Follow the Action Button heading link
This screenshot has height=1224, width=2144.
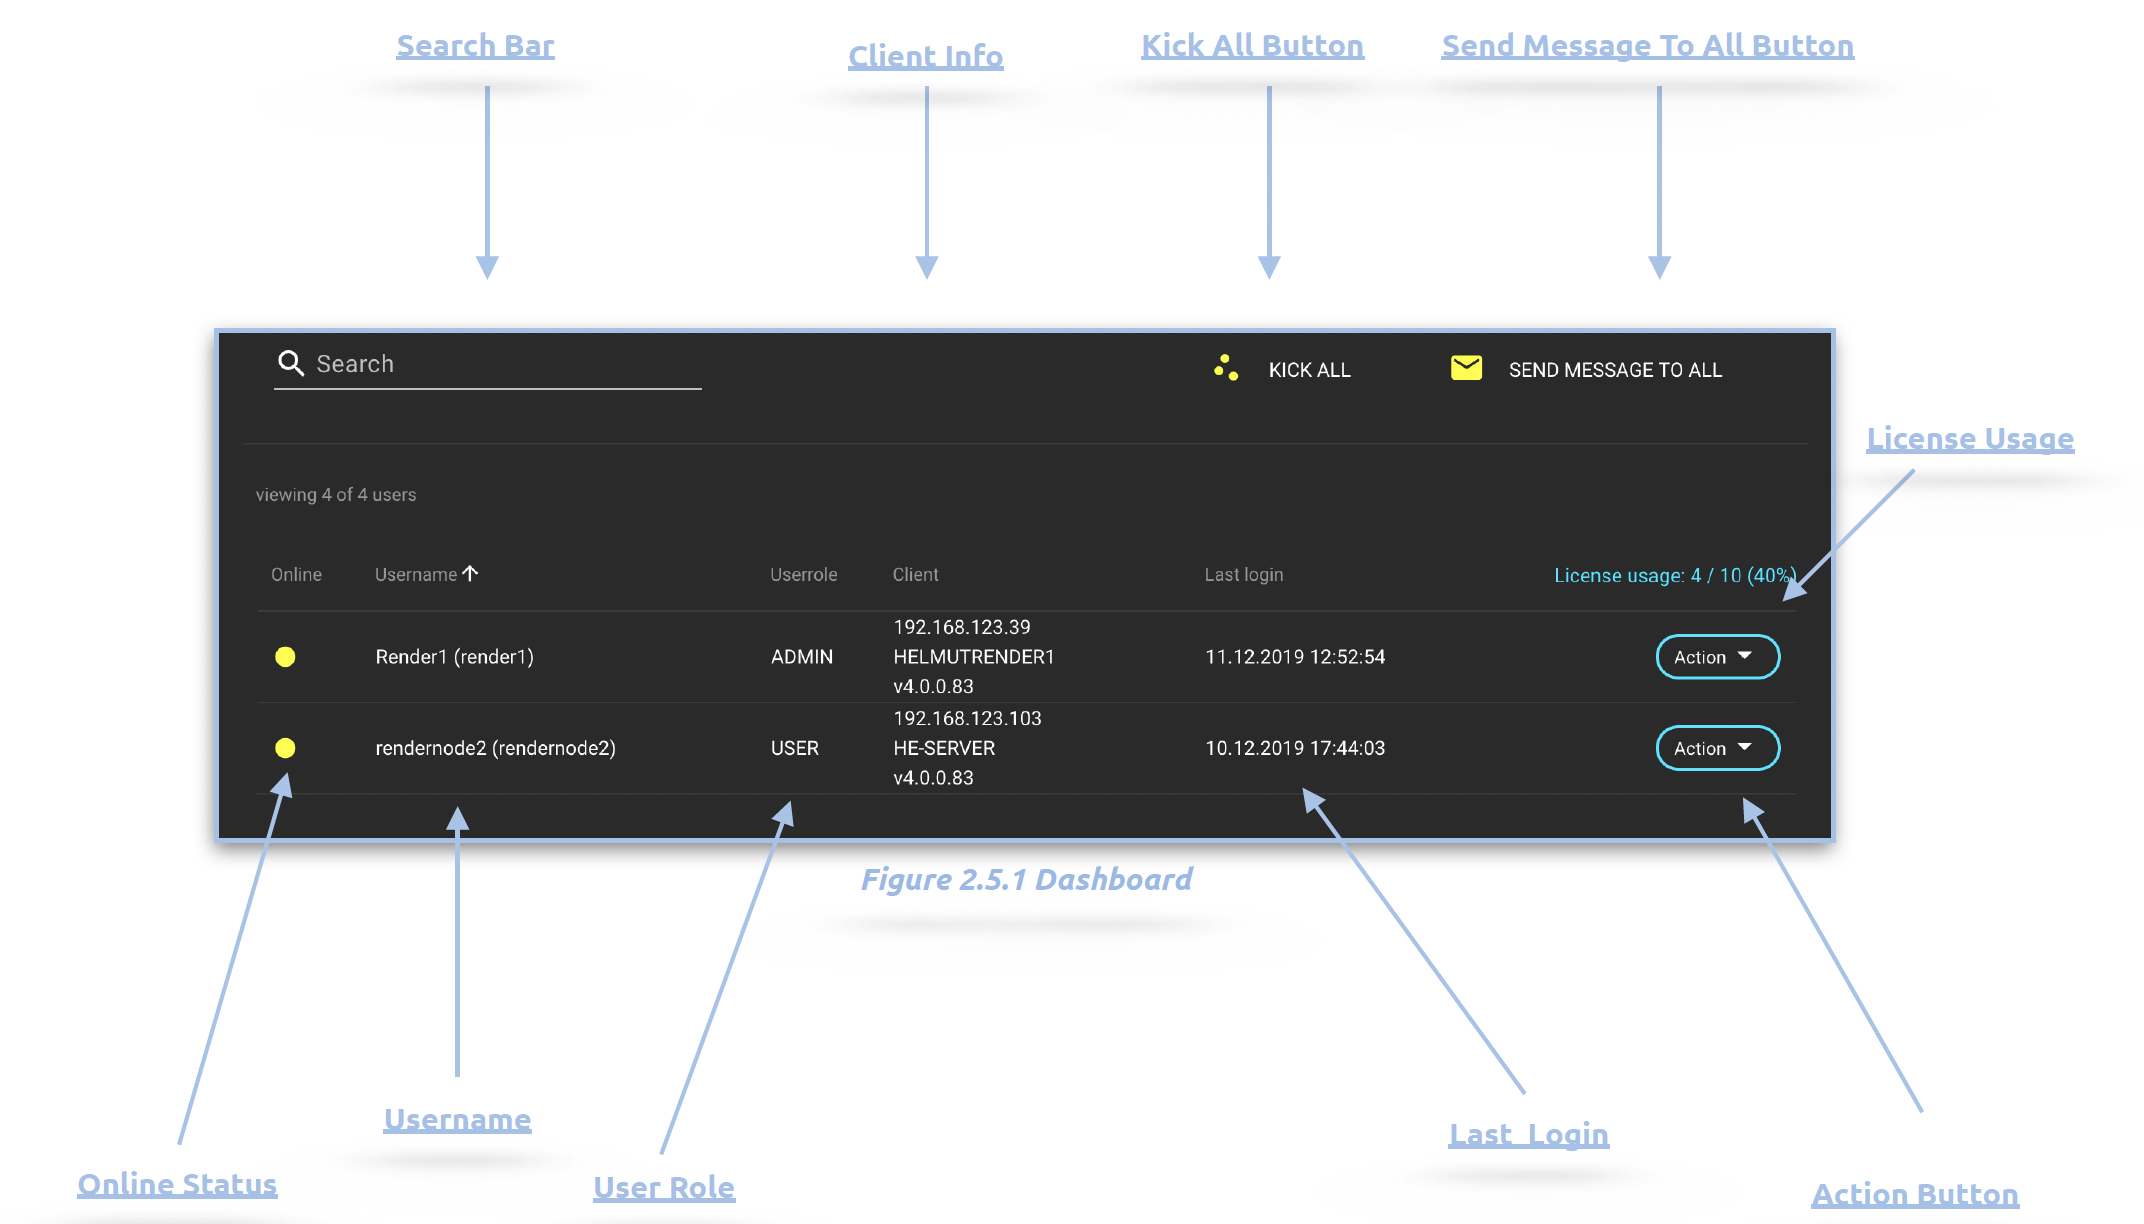click(x=1914, y=1194)
